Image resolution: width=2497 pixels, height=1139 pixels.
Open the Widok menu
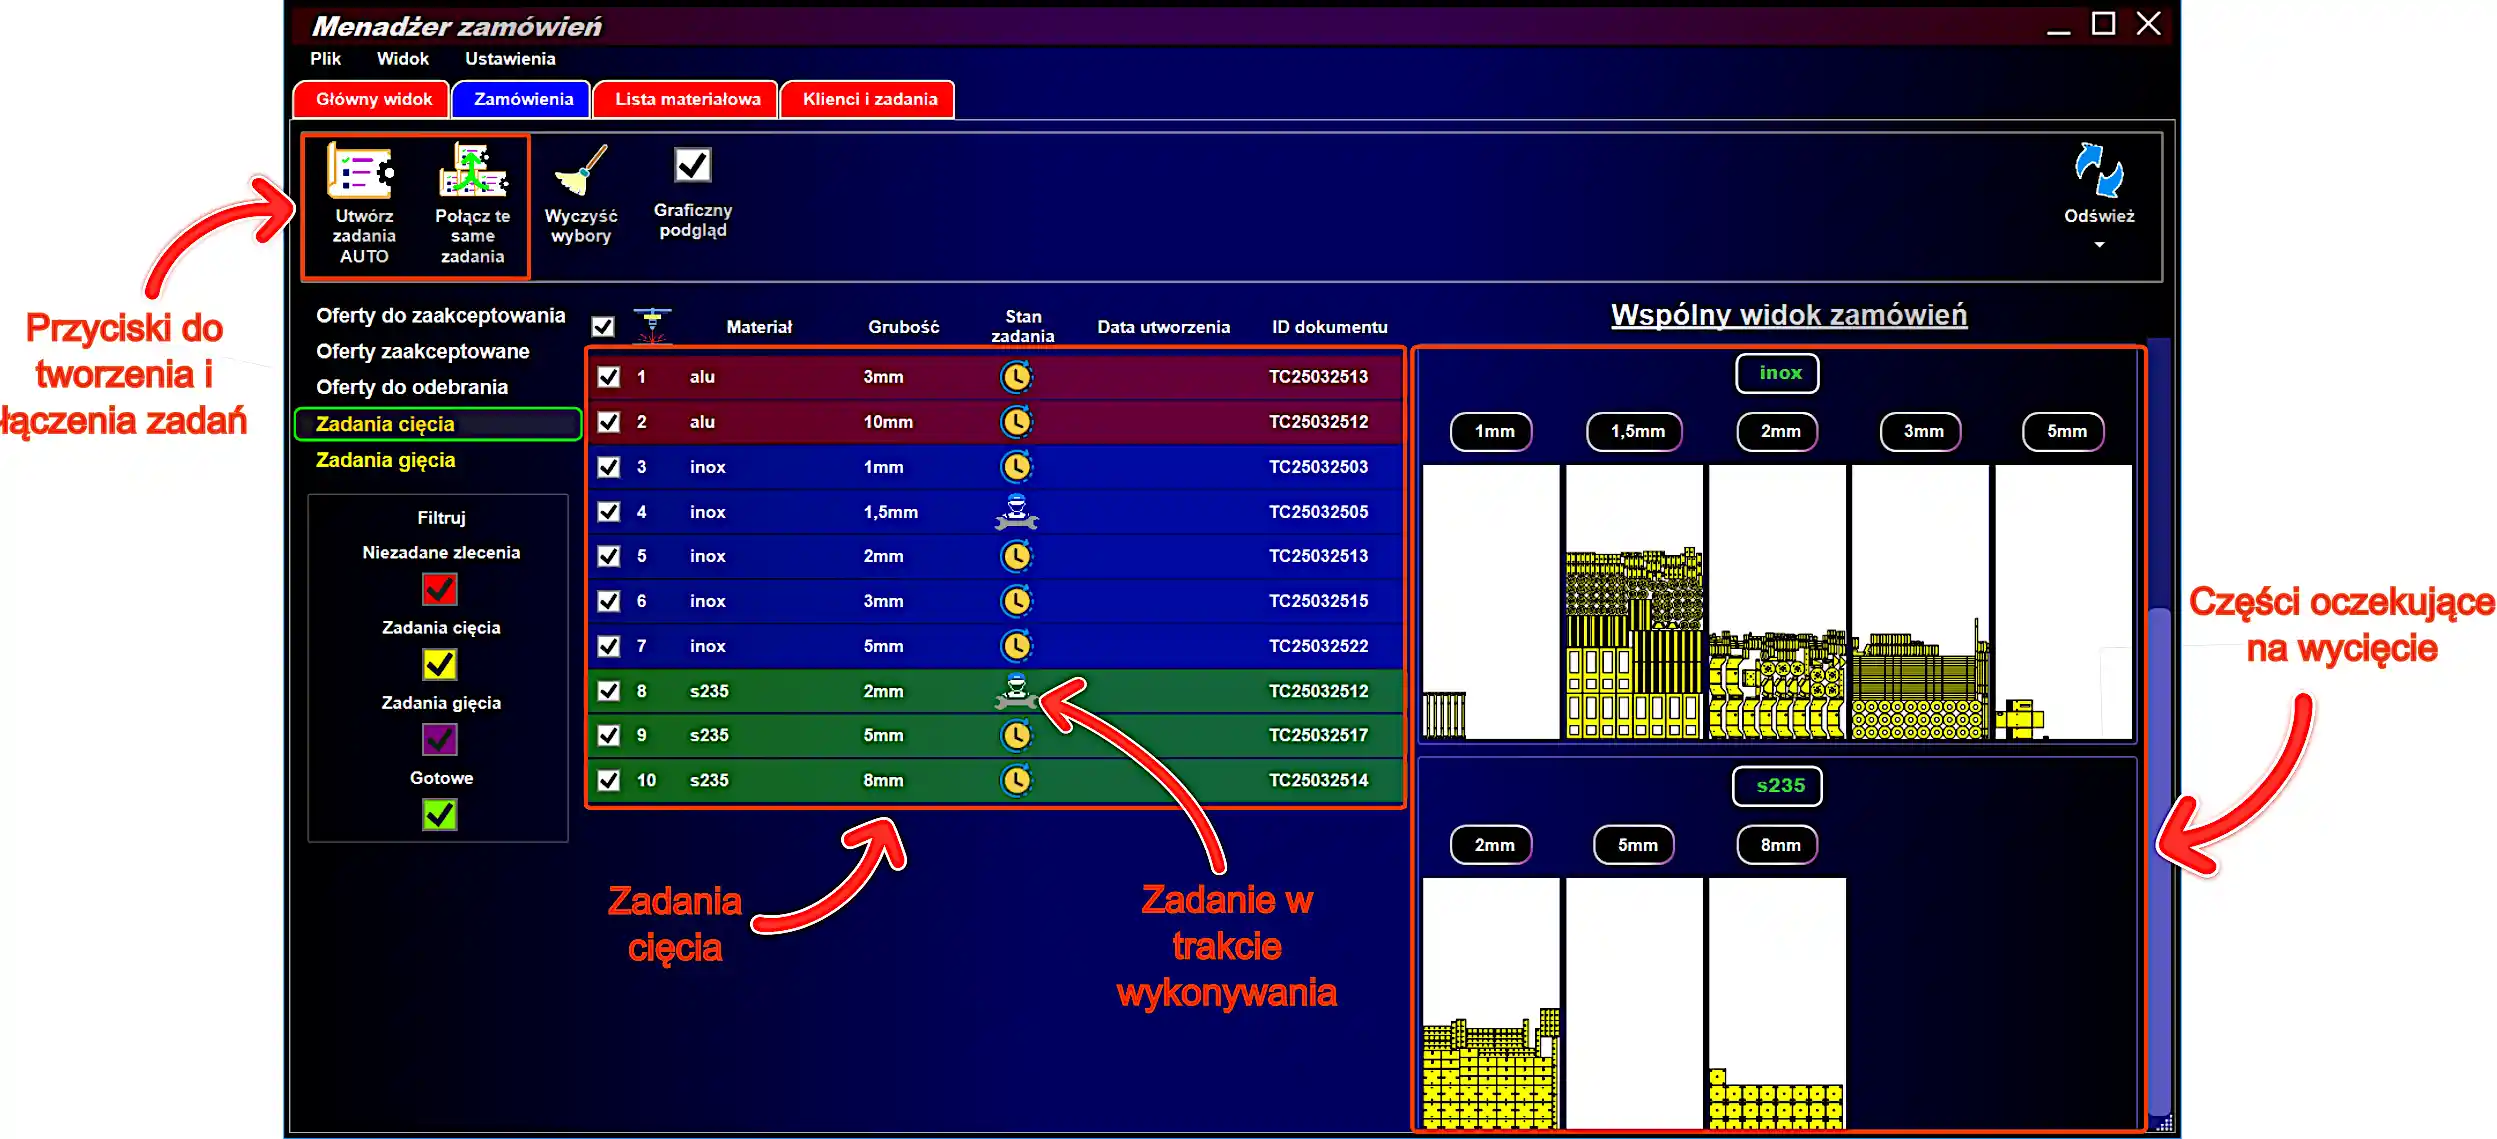pyautogui.click(x=402, y=59)
